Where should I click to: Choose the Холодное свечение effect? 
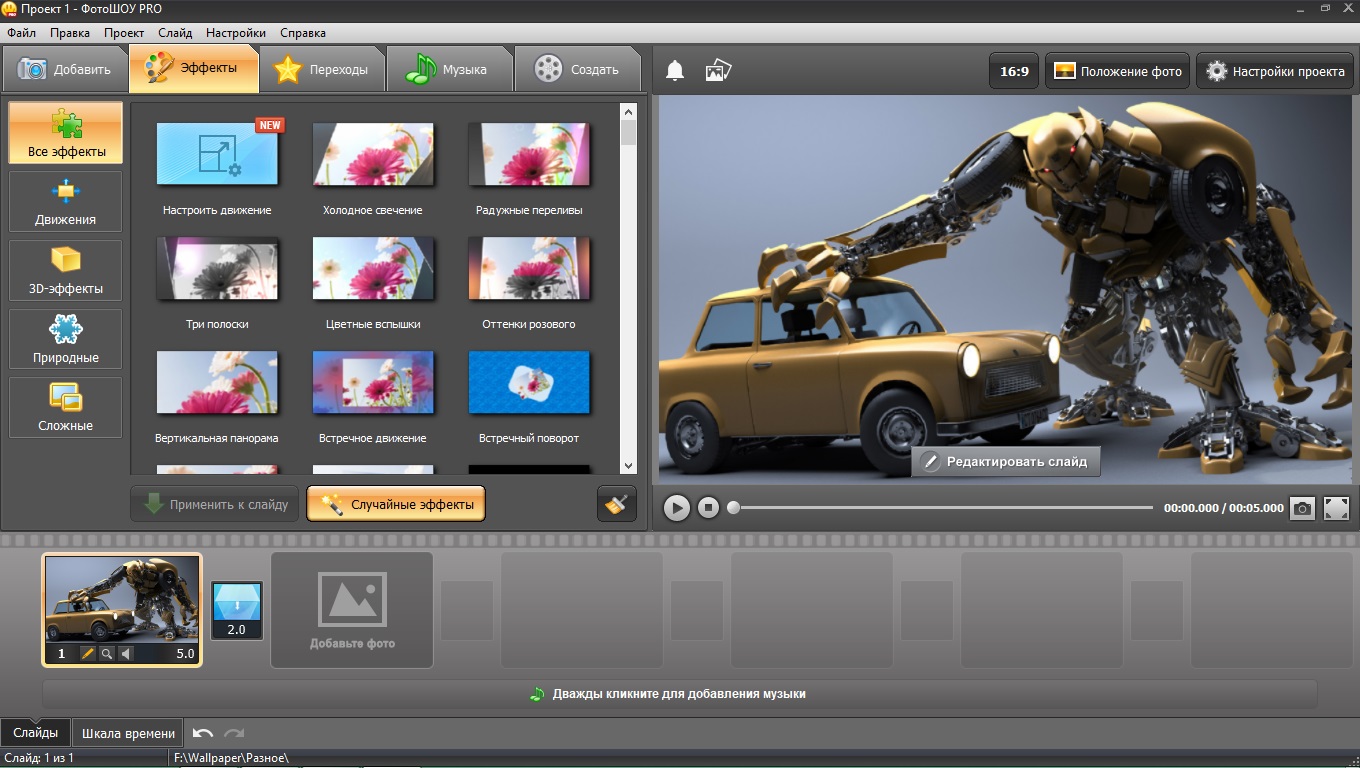(373, 154)
